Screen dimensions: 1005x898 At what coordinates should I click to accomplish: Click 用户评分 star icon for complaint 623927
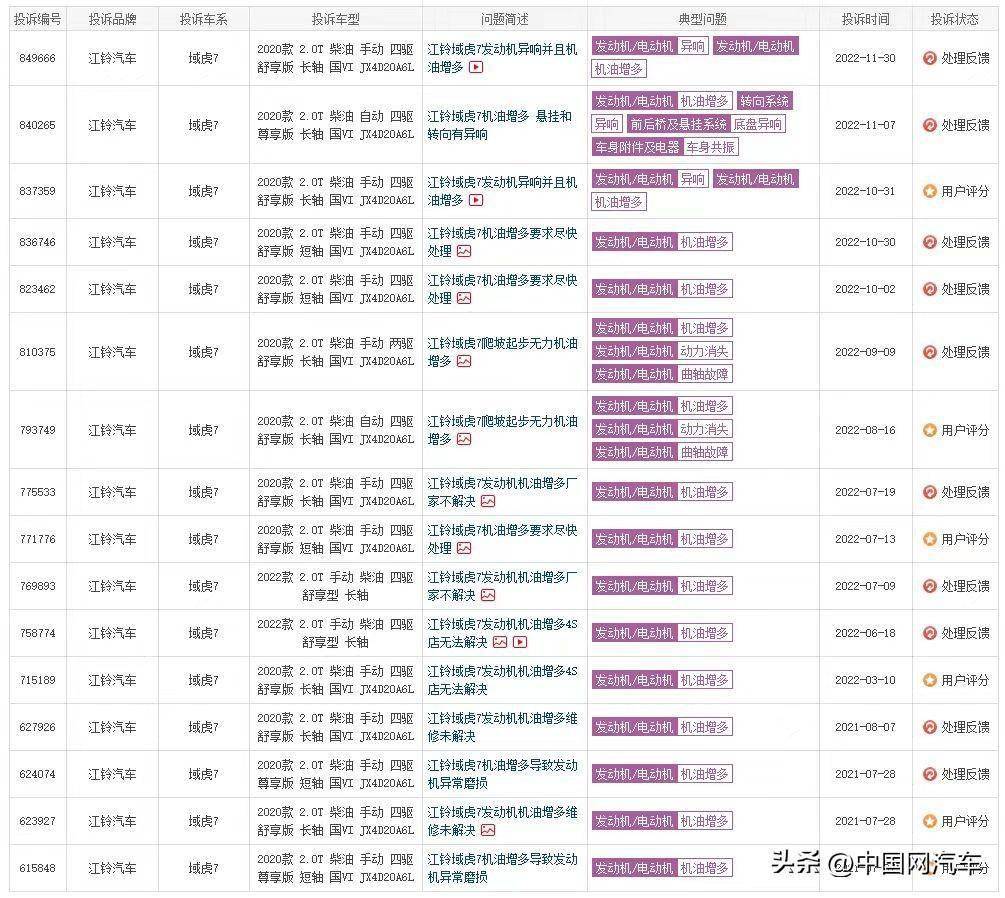[929, 821]
